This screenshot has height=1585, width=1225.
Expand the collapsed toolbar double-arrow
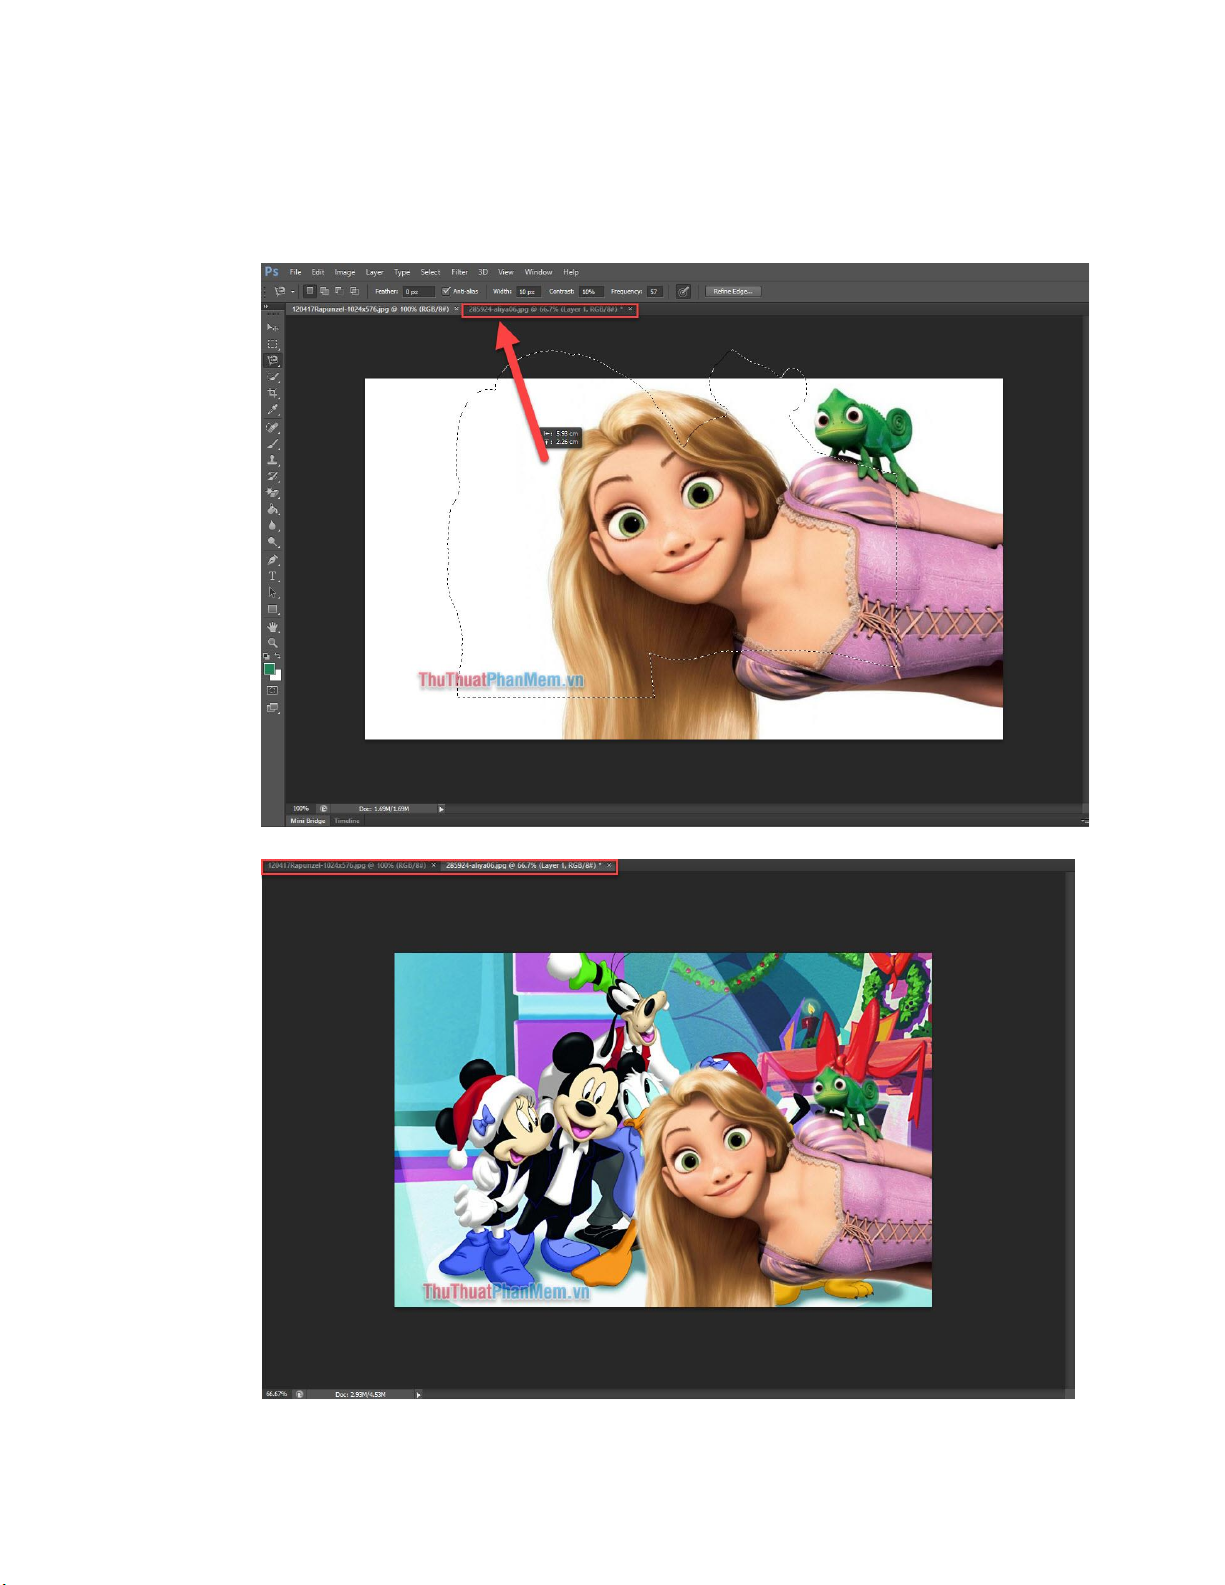pos(266,307)
